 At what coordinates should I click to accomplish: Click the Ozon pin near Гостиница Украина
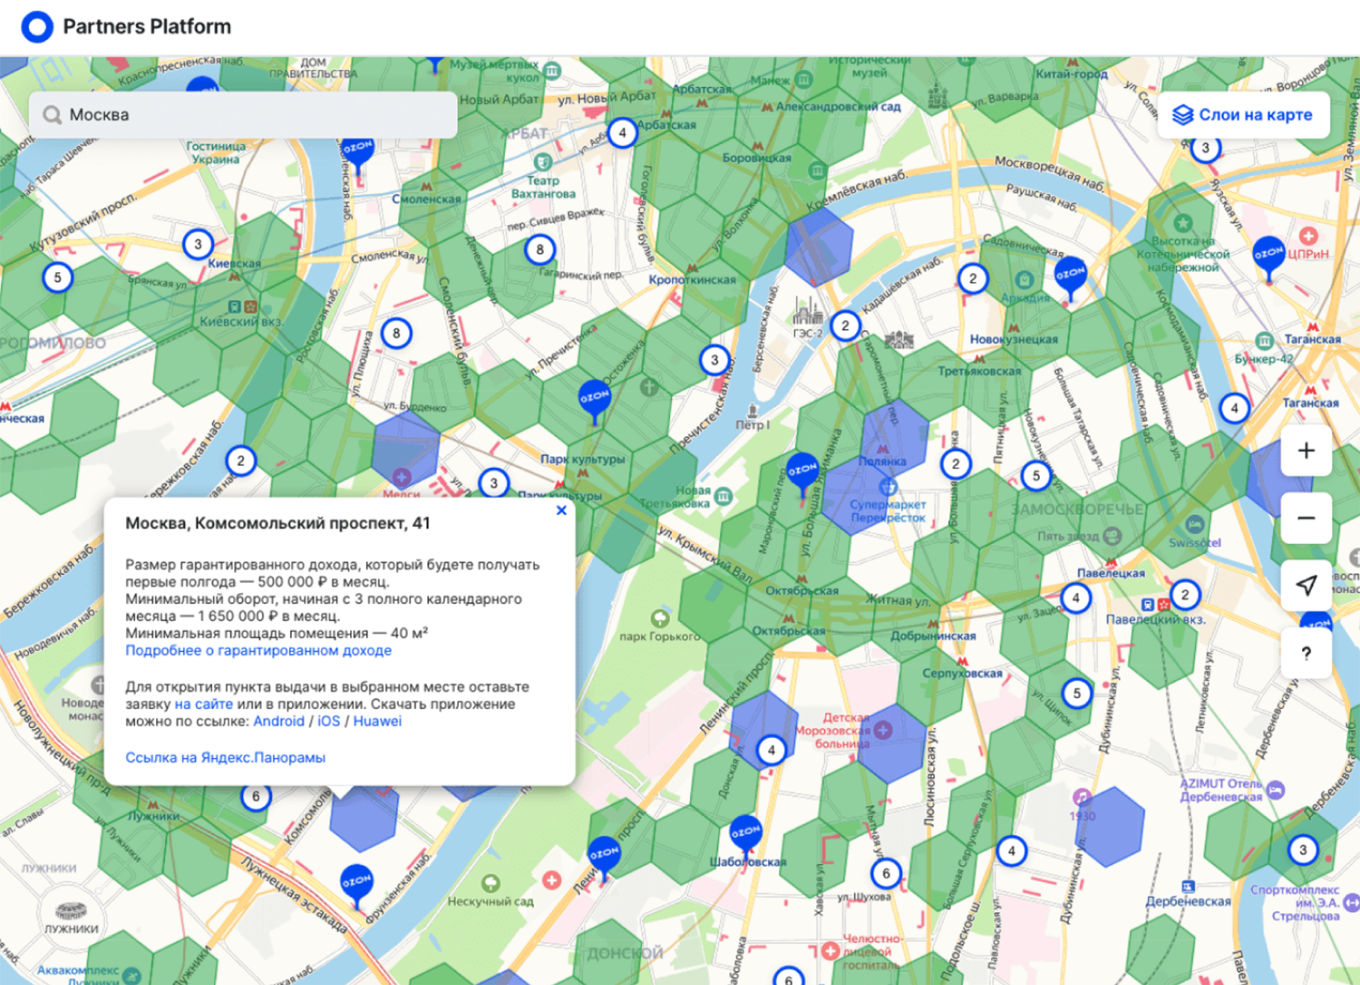click(x=357, y=149)
